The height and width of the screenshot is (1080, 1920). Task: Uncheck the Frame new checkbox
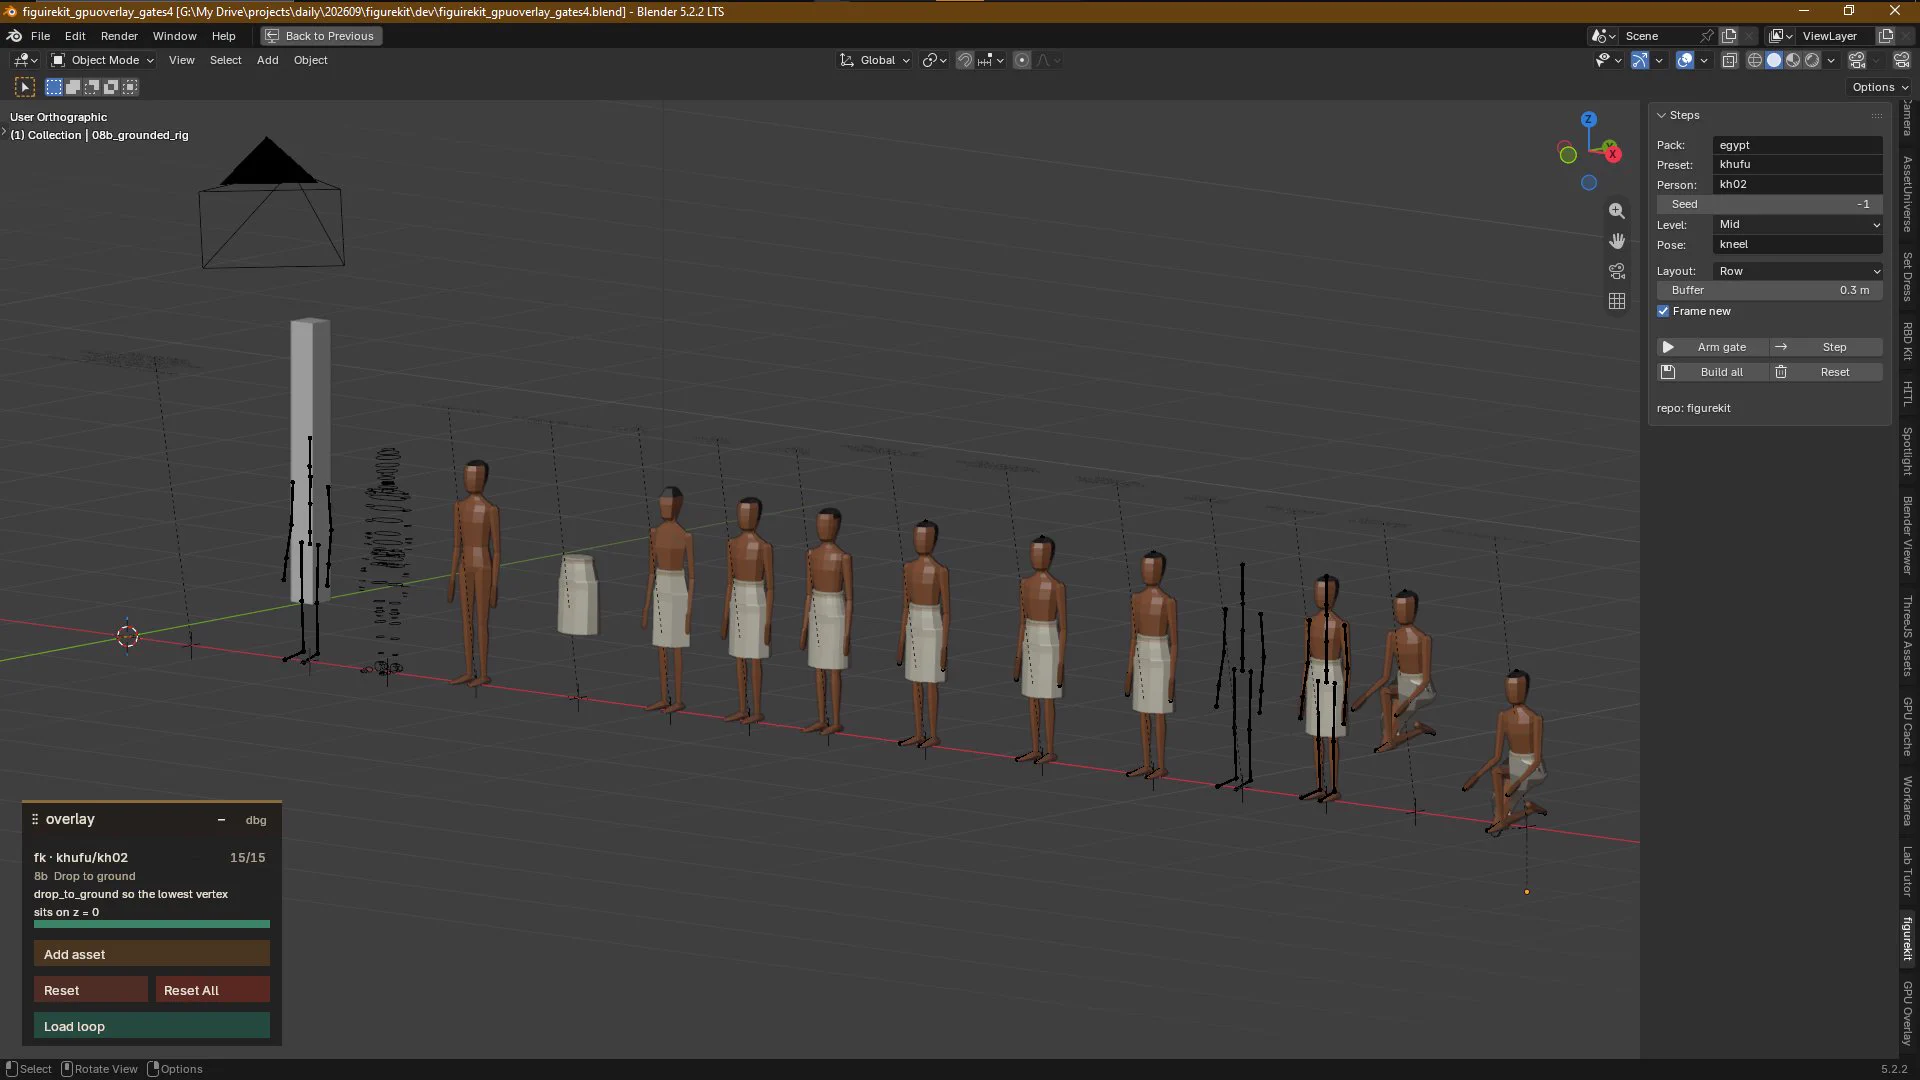(1663, 311)
